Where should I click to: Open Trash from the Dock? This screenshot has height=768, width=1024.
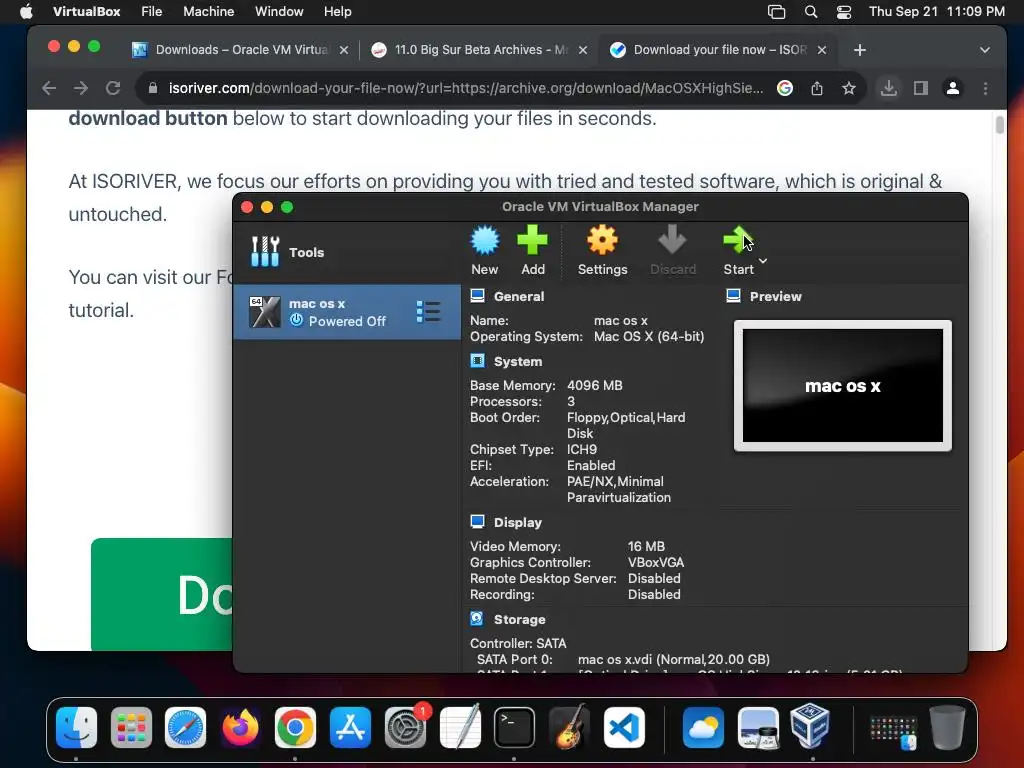[947, 728]
